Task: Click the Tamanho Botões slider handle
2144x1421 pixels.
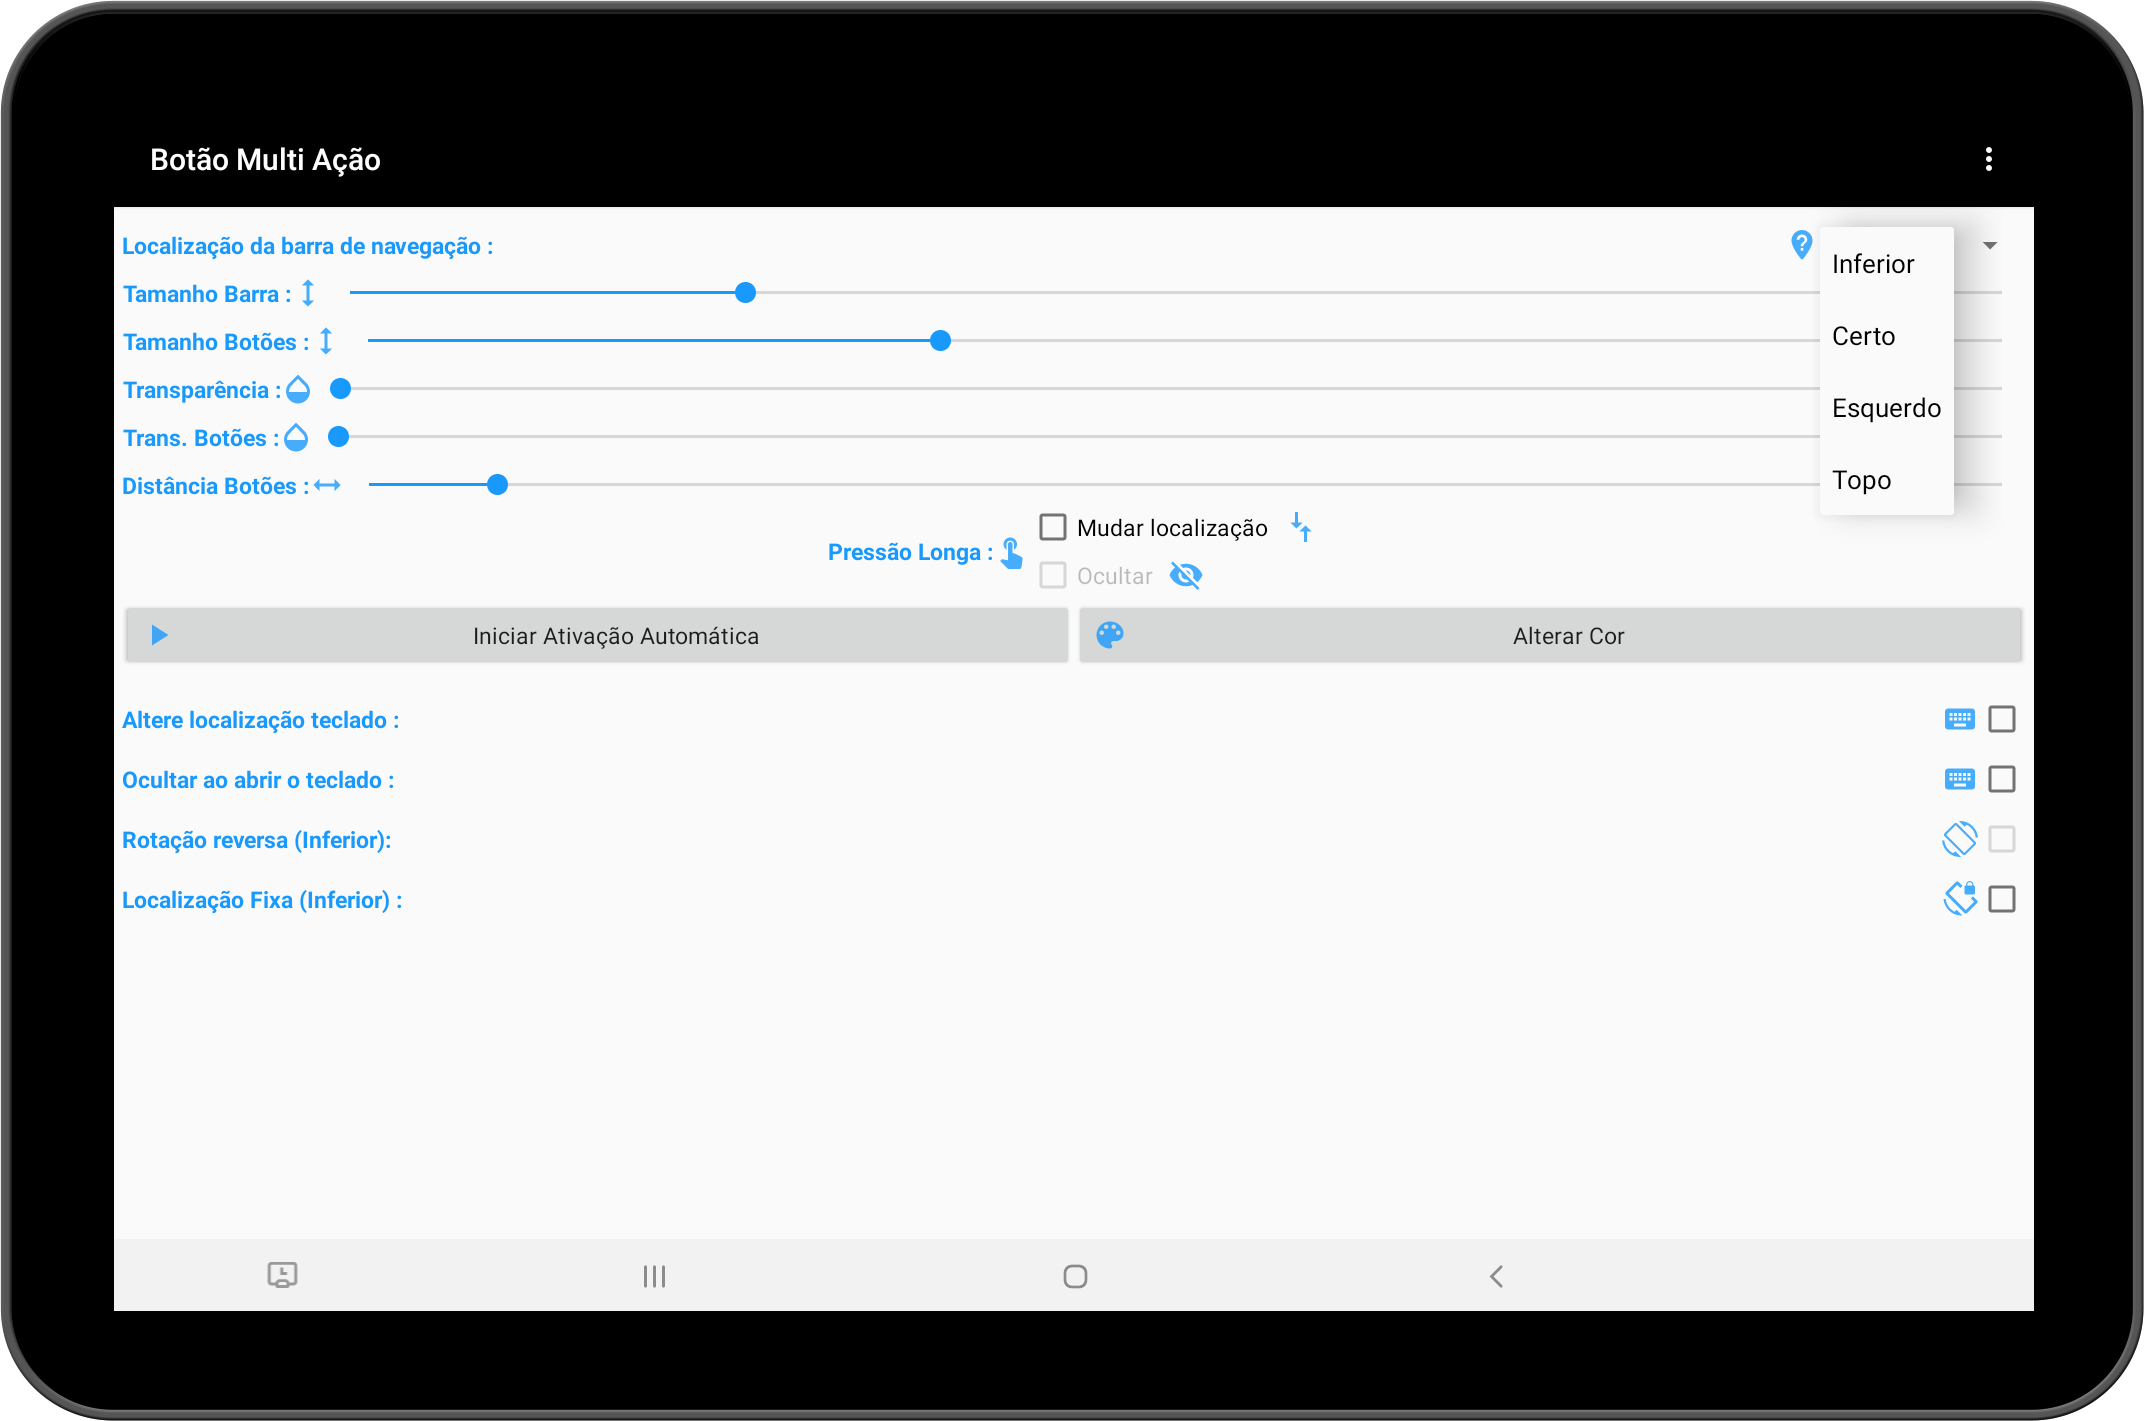Action: click(x=940, y=341)
